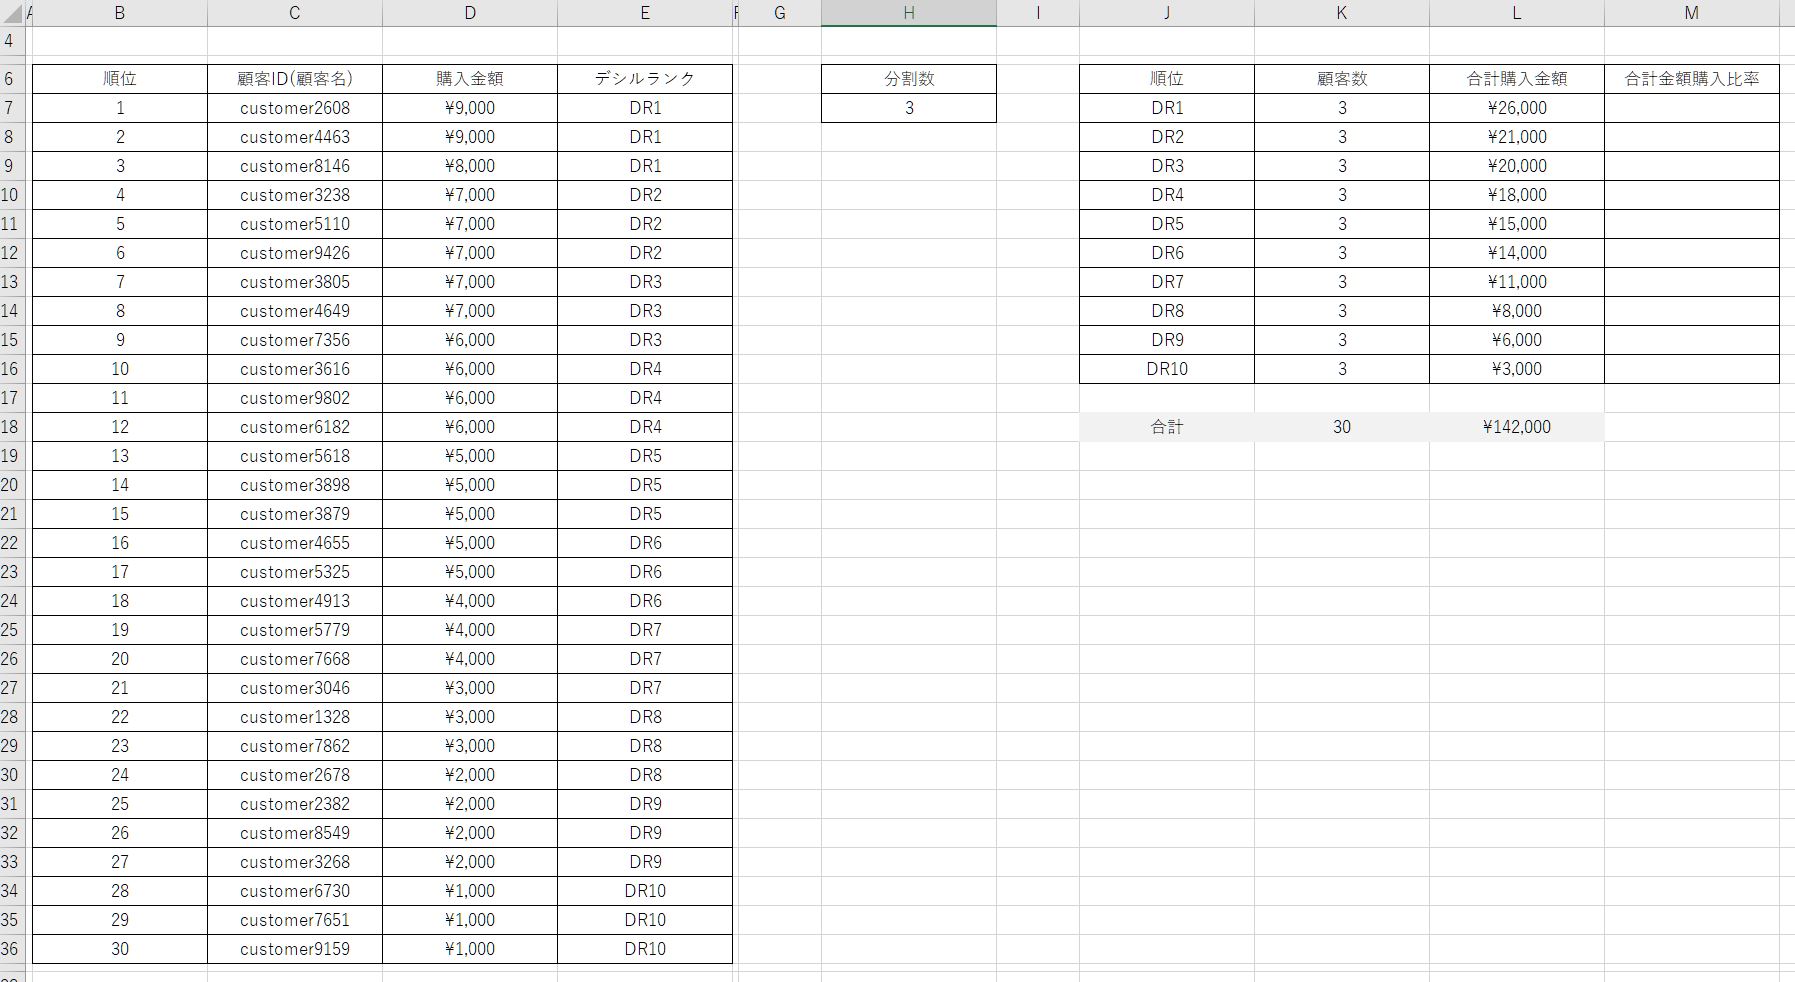This screenshot has height=982, width=1795.
Task: Select column D header
Action: [470, 13]
